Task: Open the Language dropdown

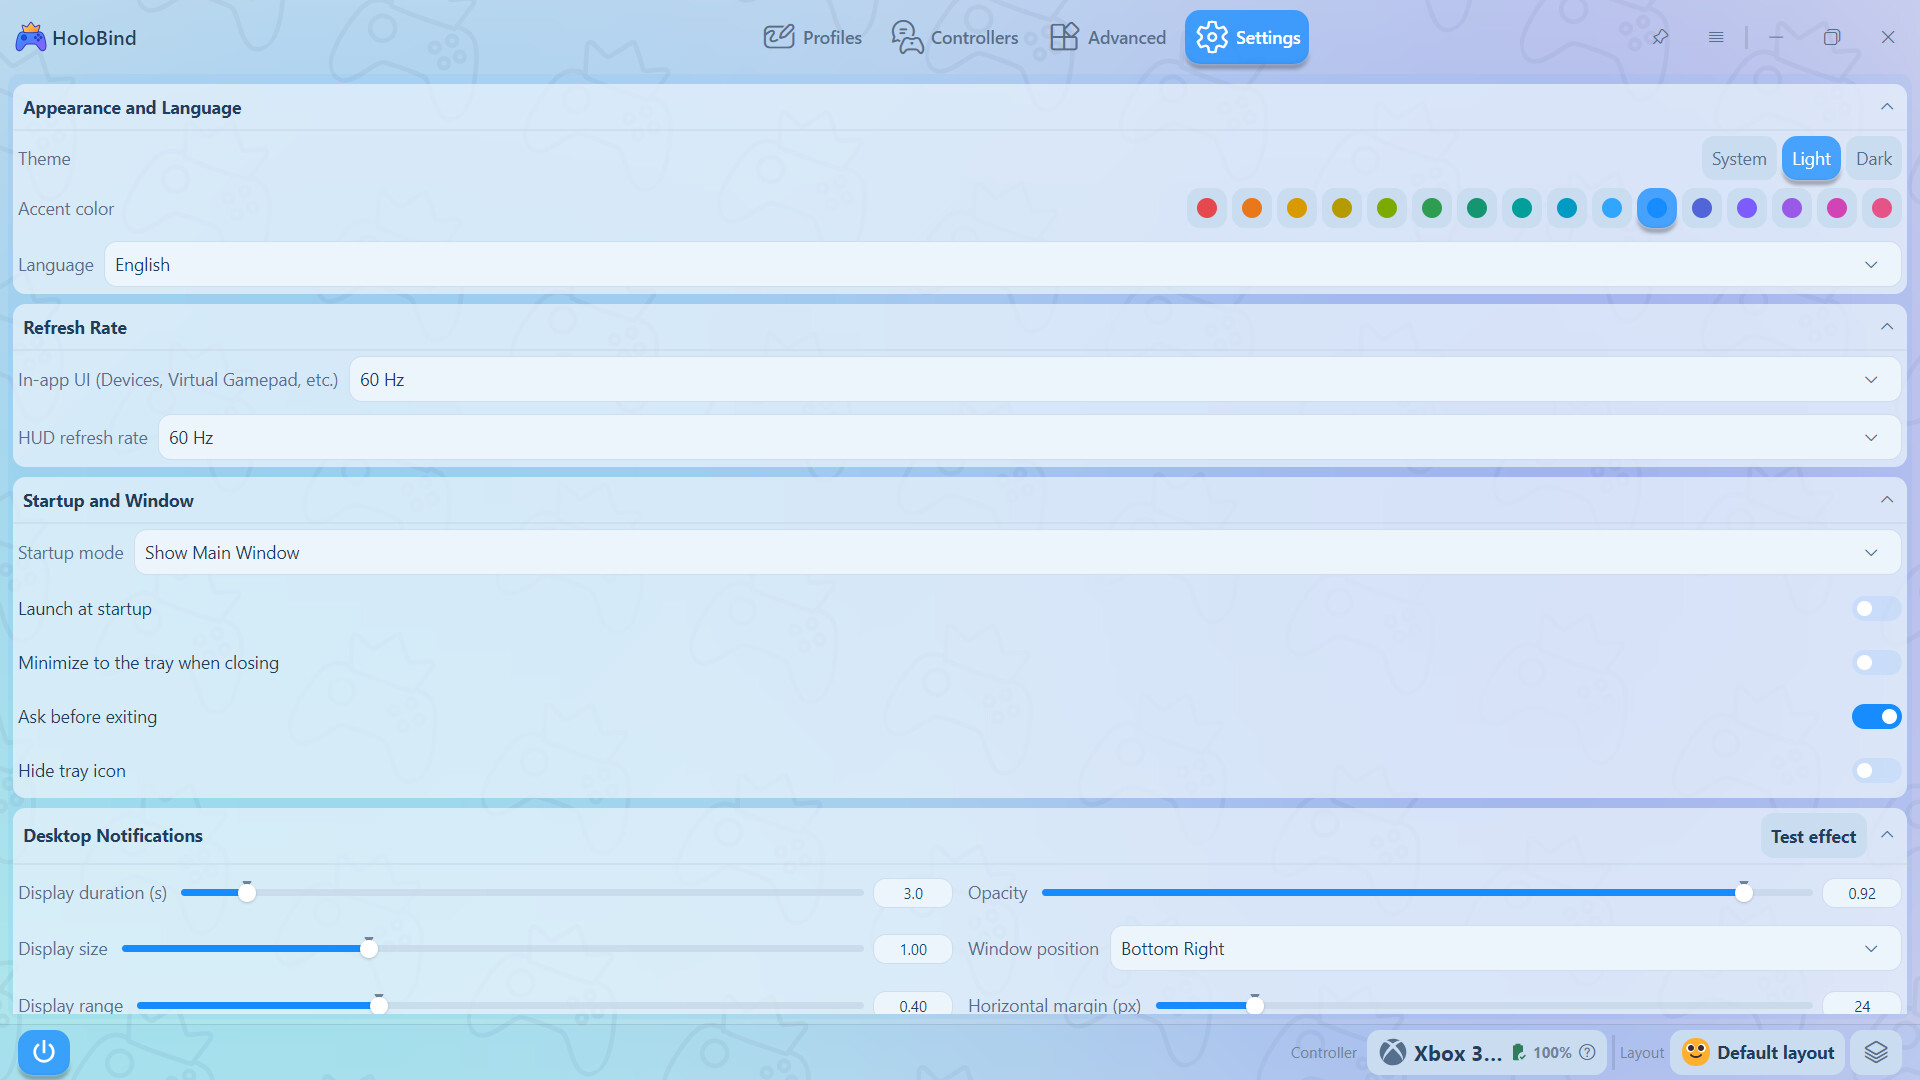Action: (x=1002, y=265)
